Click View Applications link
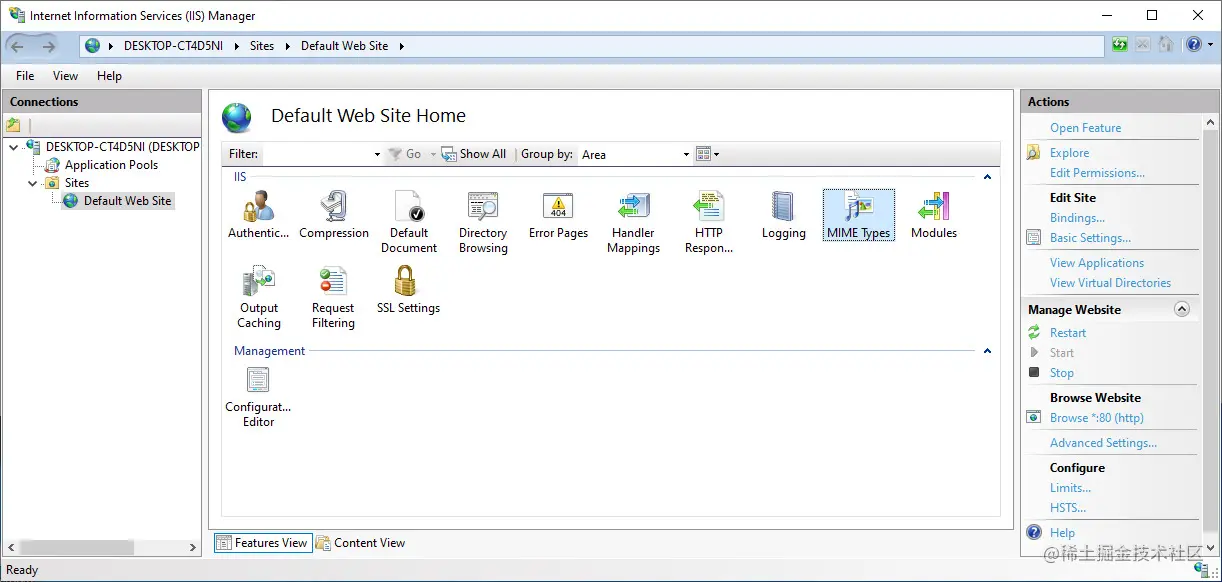 (1096, 263)
